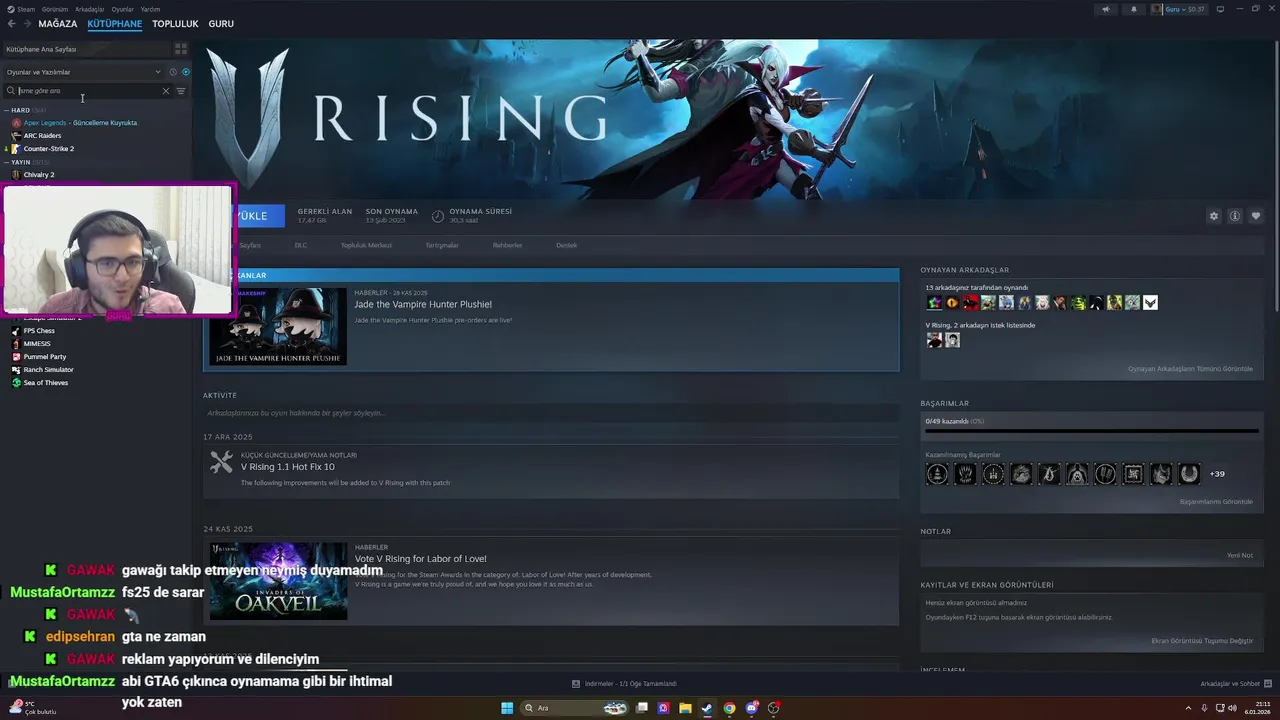
Task: Collapse the YAYIN category
Action: point(21,162)
